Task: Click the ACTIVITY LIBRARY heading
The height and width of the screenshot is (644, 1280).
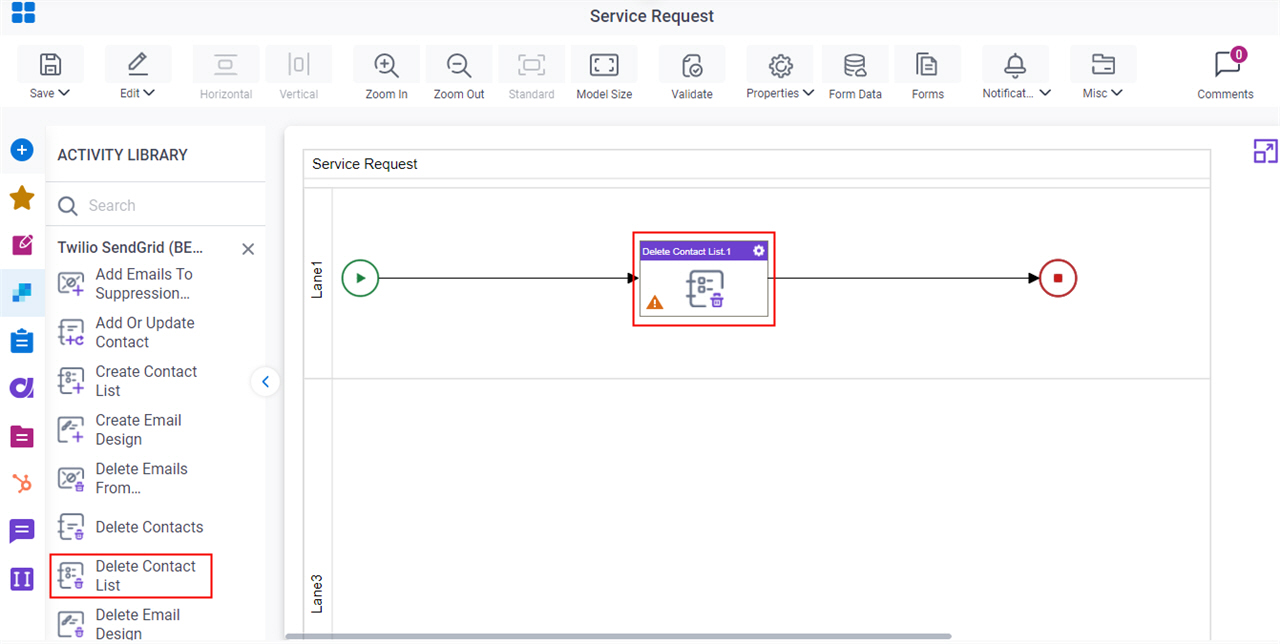Action: click(122, 155)
